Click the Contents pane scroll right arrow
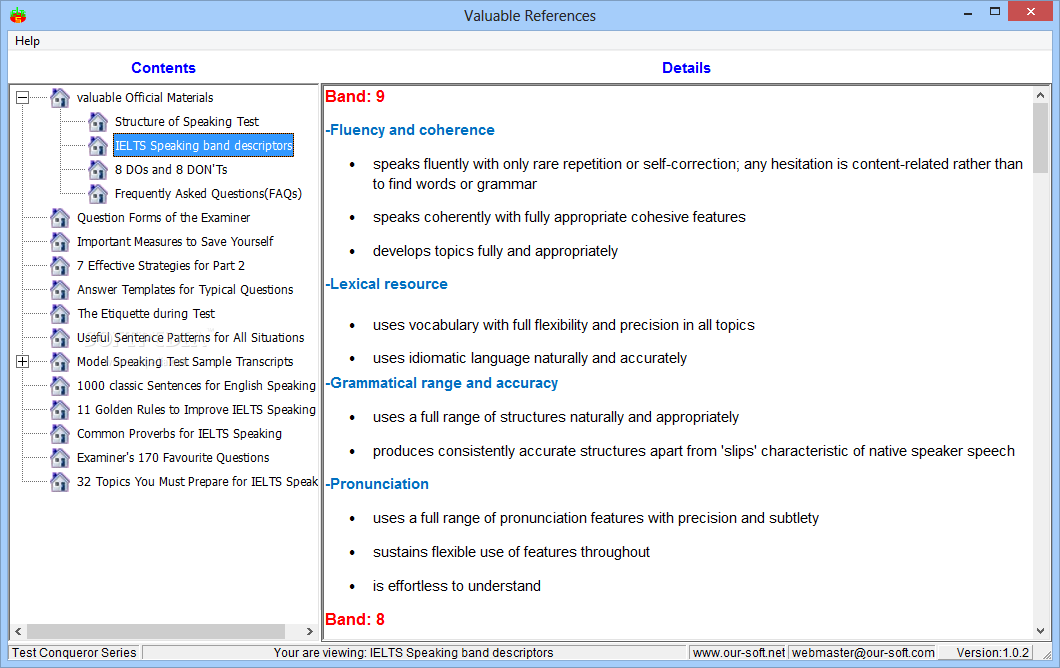1060x668 pixels. [x=310, y=631]
